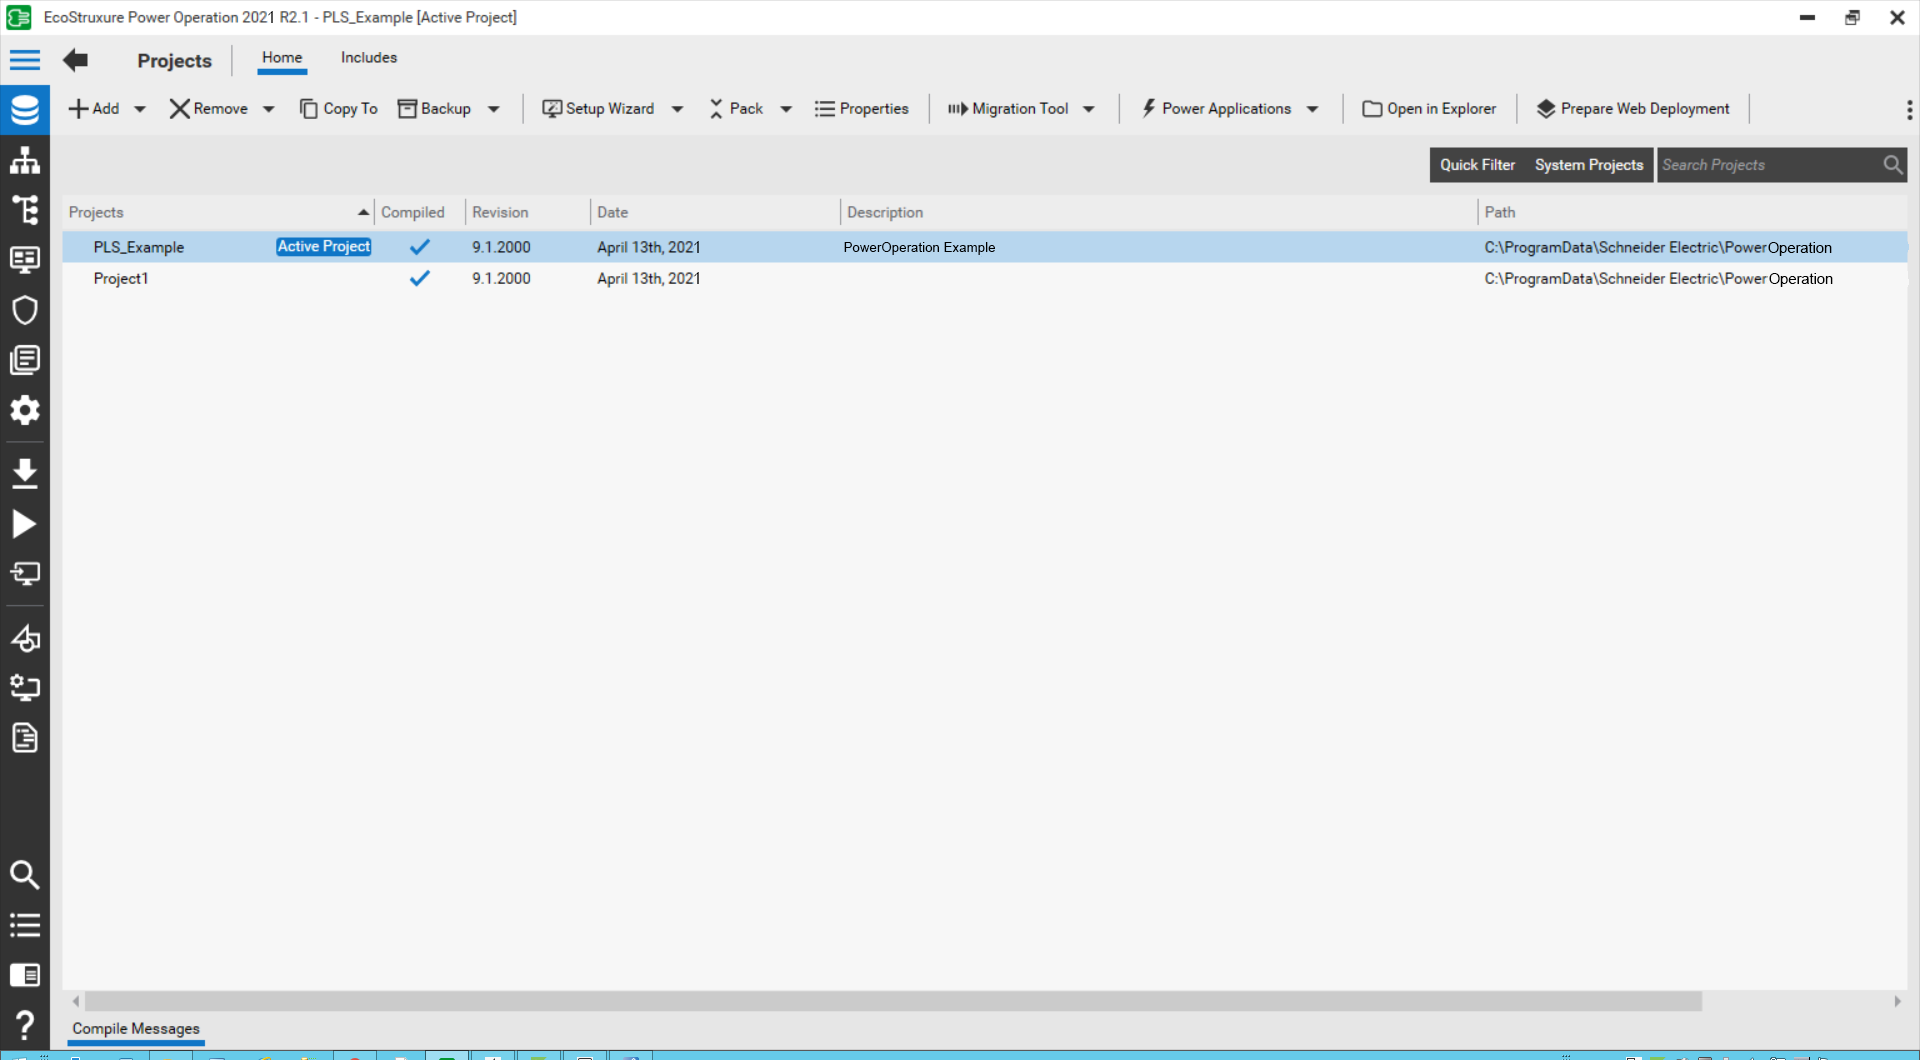Switch to the Includes tab
The height and width of the screenshot is (1060, 1920).
coord(369,58)
